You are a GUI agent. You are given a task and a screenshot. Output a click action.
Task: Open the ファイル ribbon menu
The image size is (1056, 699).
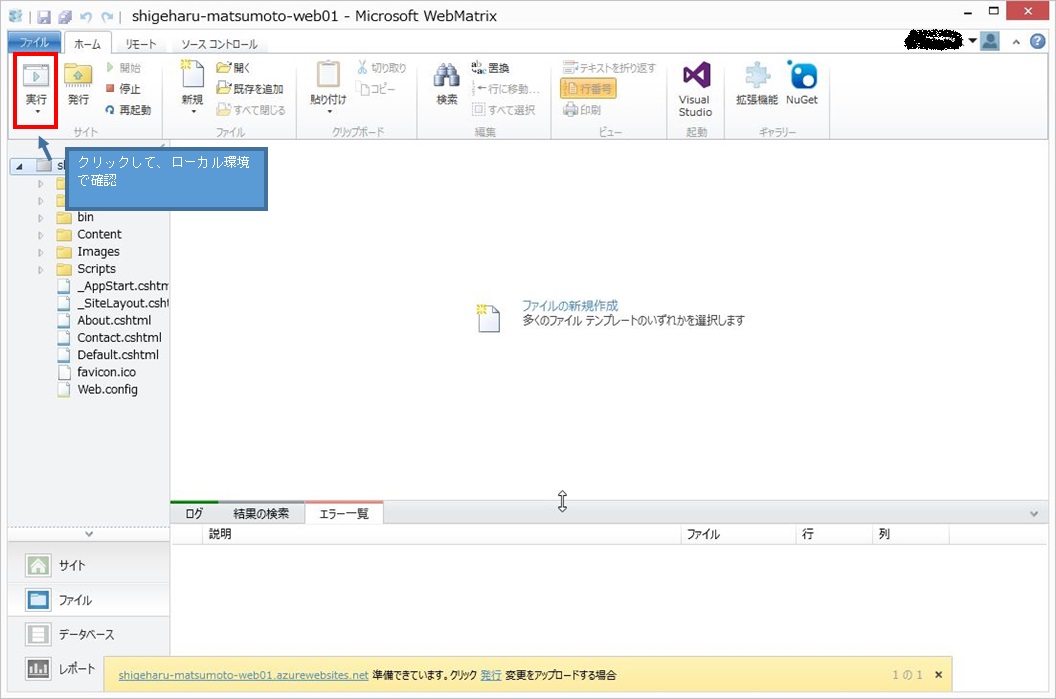pyautogui.click(x=34, y=42)
